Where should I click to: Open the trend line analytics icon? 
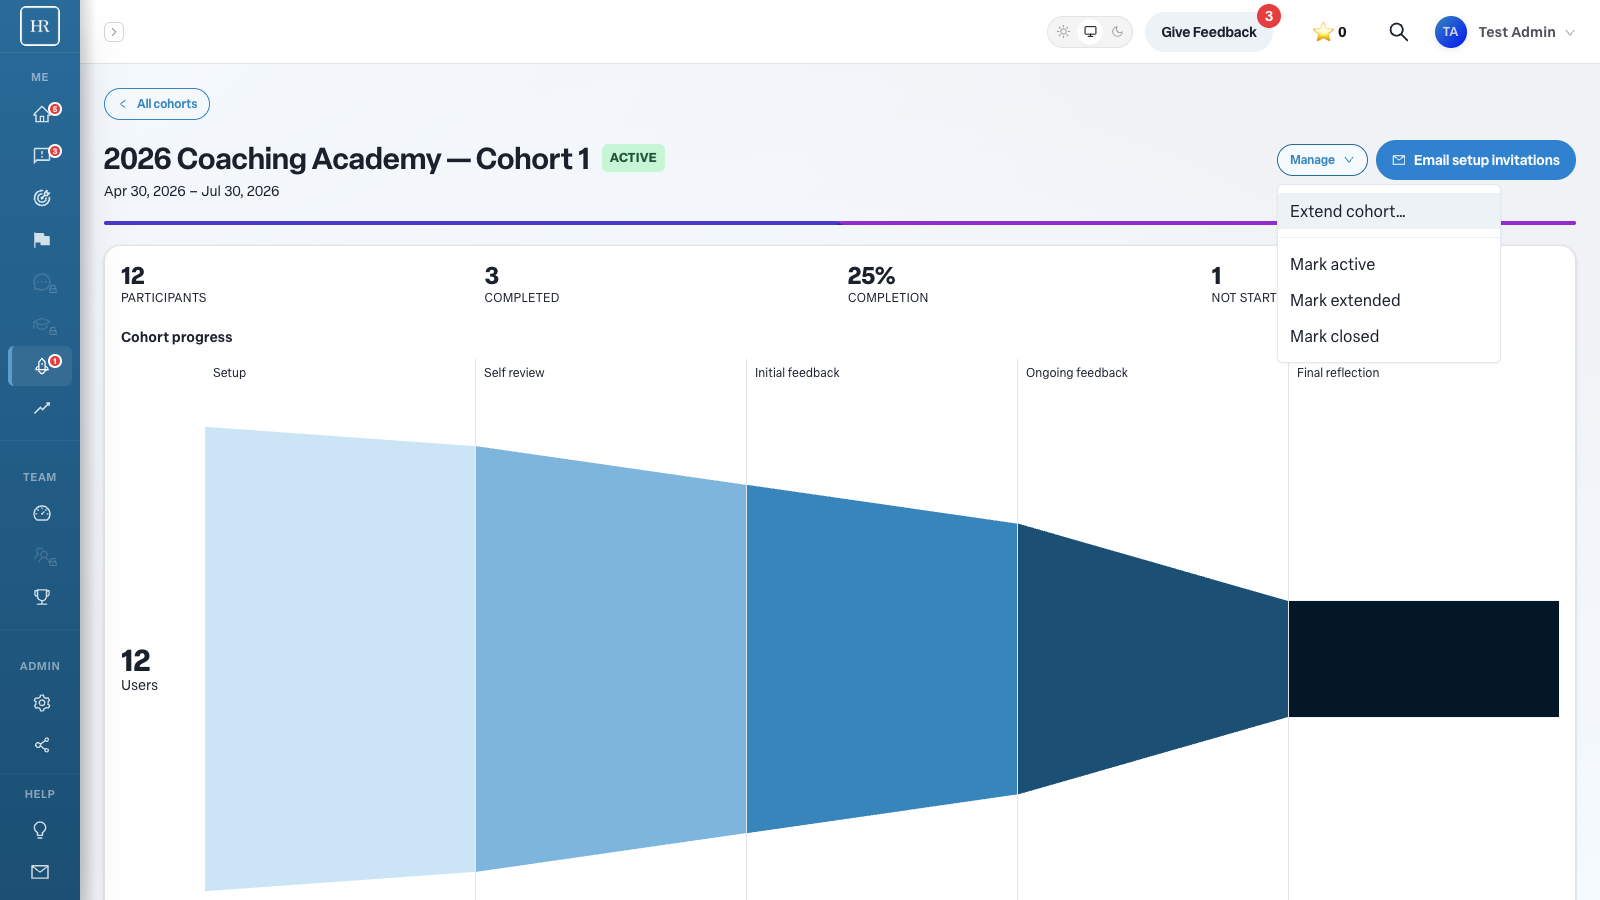tap(42, 408)
